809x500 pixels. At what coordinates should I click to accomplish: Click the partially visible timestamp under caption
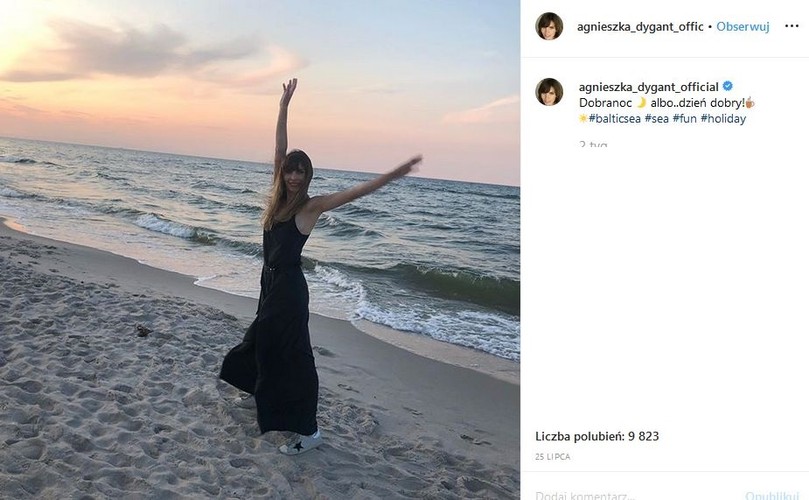click(x=593, y=143)
